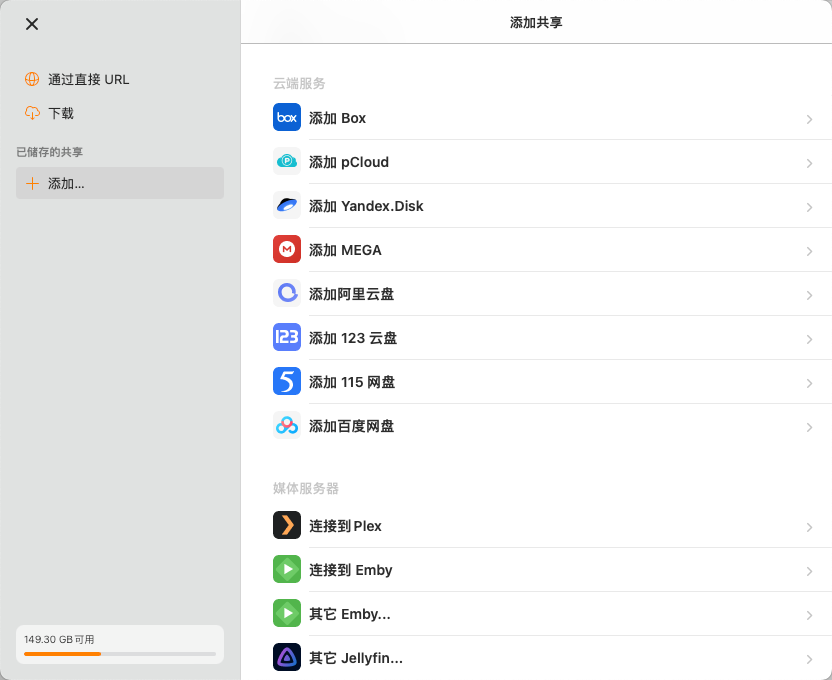Image resolution: width=832 pixels, height=680 pixels.
Task: Expand the 添加 123 云盘 row chevron
Action: 809,339
